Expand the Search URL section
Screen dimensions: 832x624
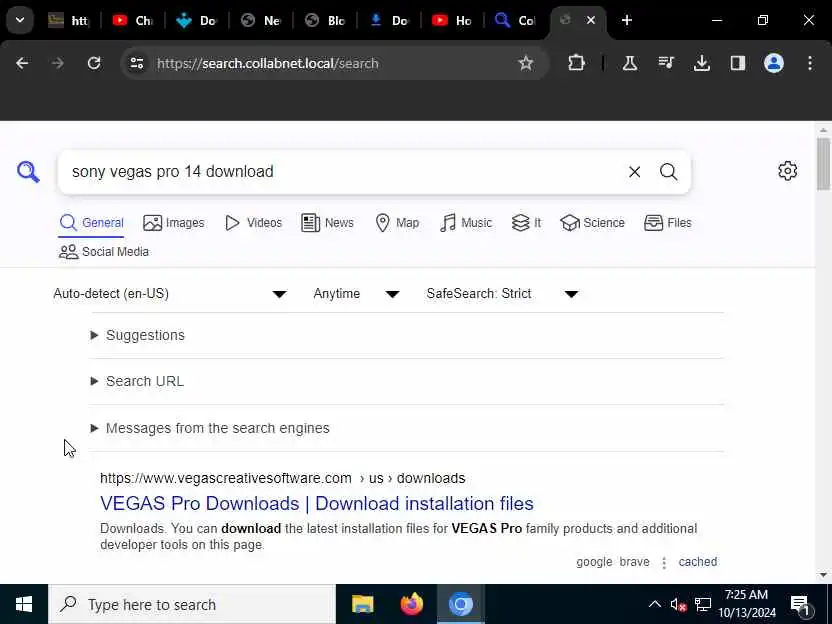[x=137, y=381]
